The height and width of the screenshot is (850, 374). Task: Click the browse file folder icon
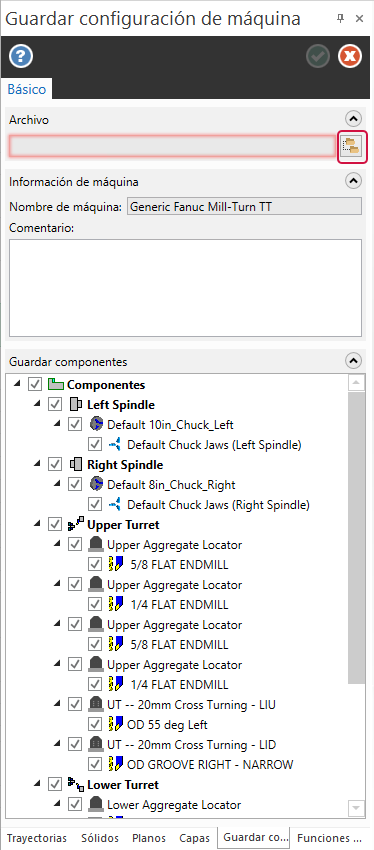click(352, 146)
